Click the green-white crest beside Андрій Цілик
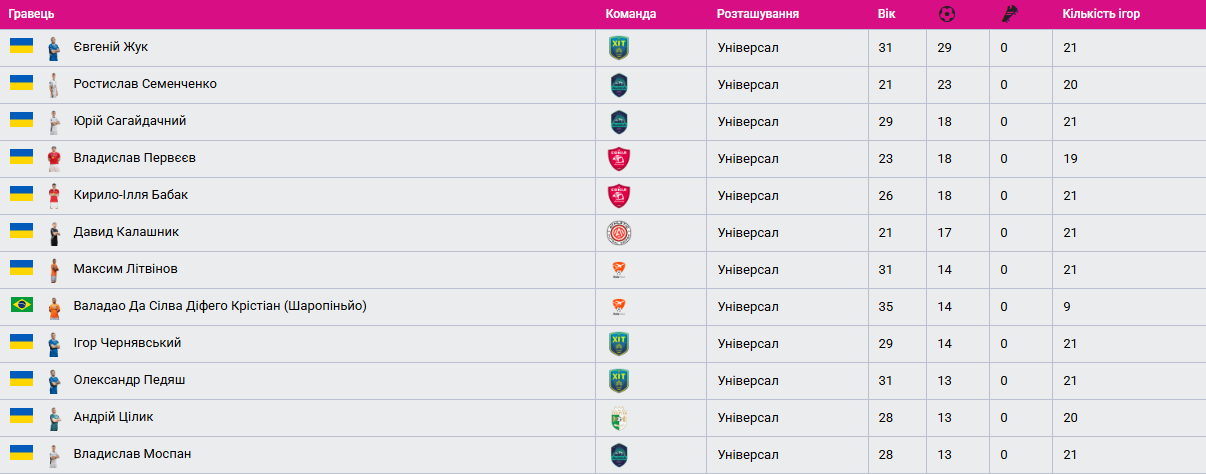This screenshot has height=474, width=1206. coord(619,418)
